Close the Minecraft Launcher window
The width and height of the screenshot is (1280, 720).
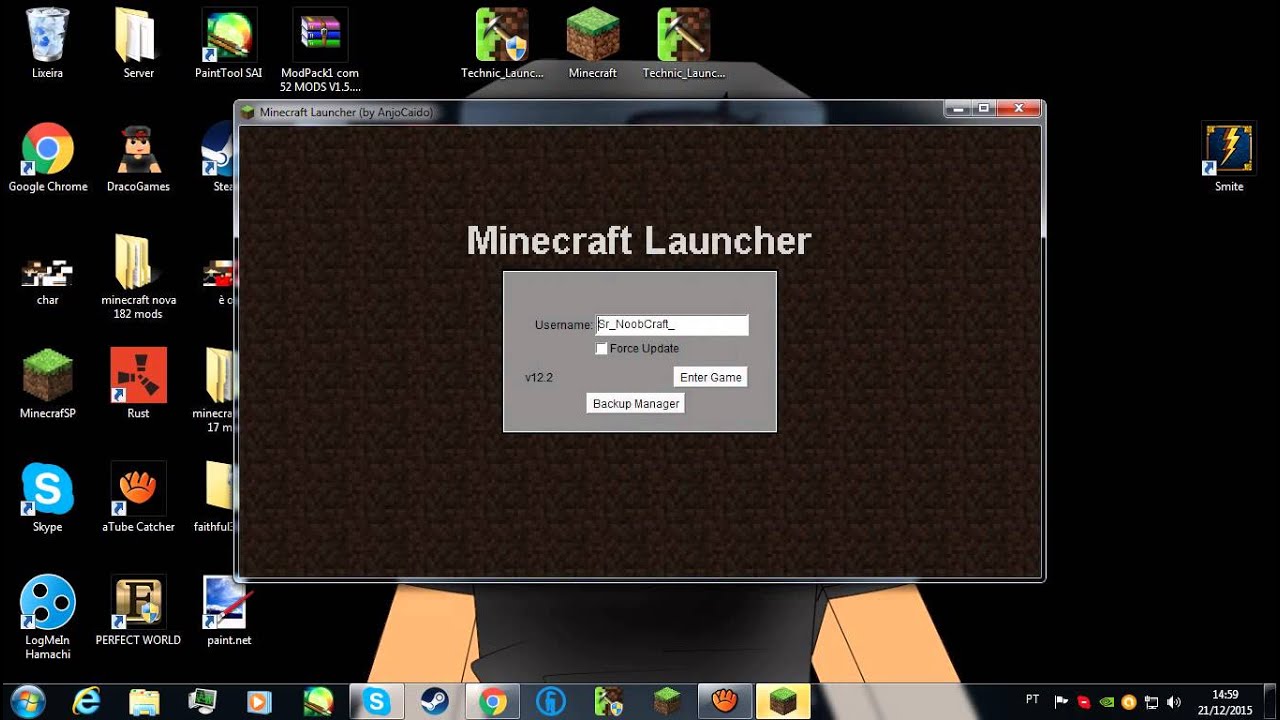1019,108
